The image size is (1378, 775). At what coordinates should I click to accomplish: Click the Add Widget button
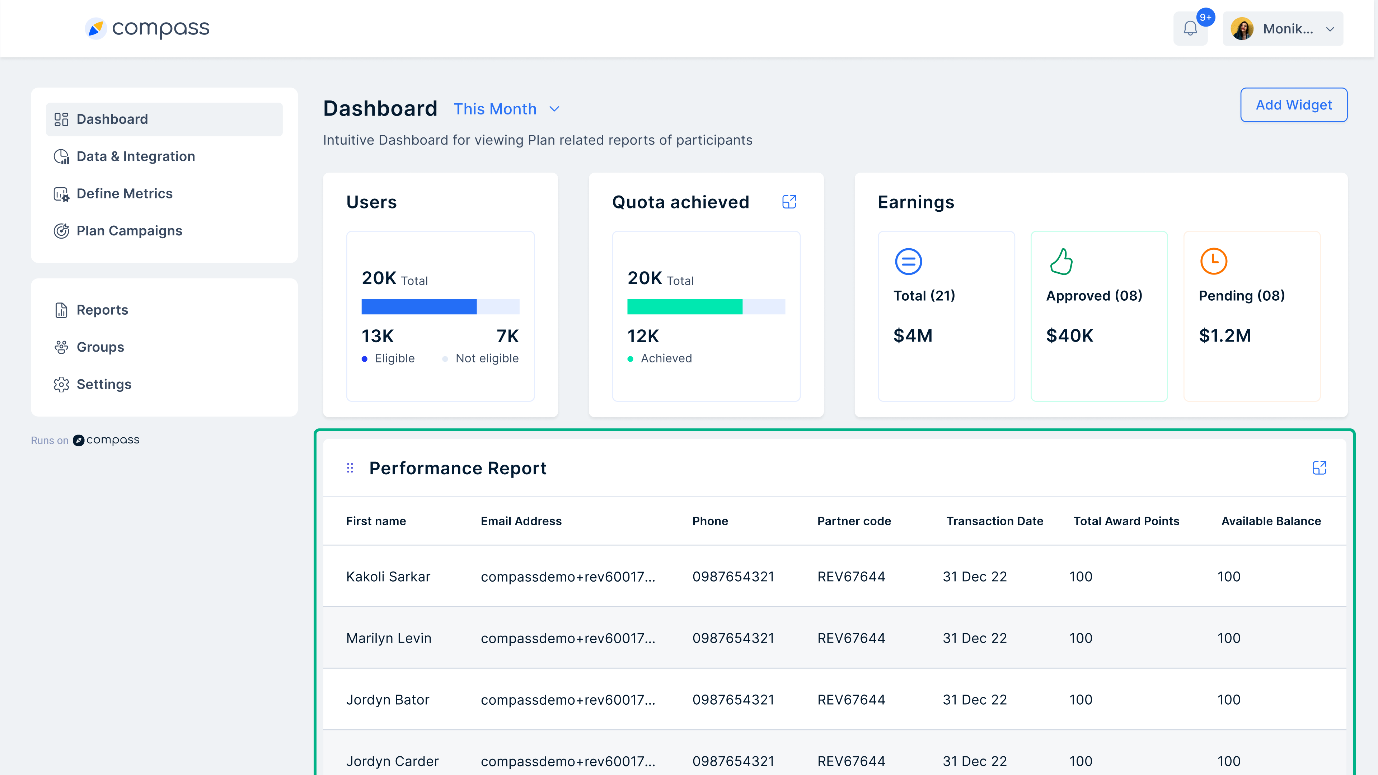click(x=1293, y=104)
